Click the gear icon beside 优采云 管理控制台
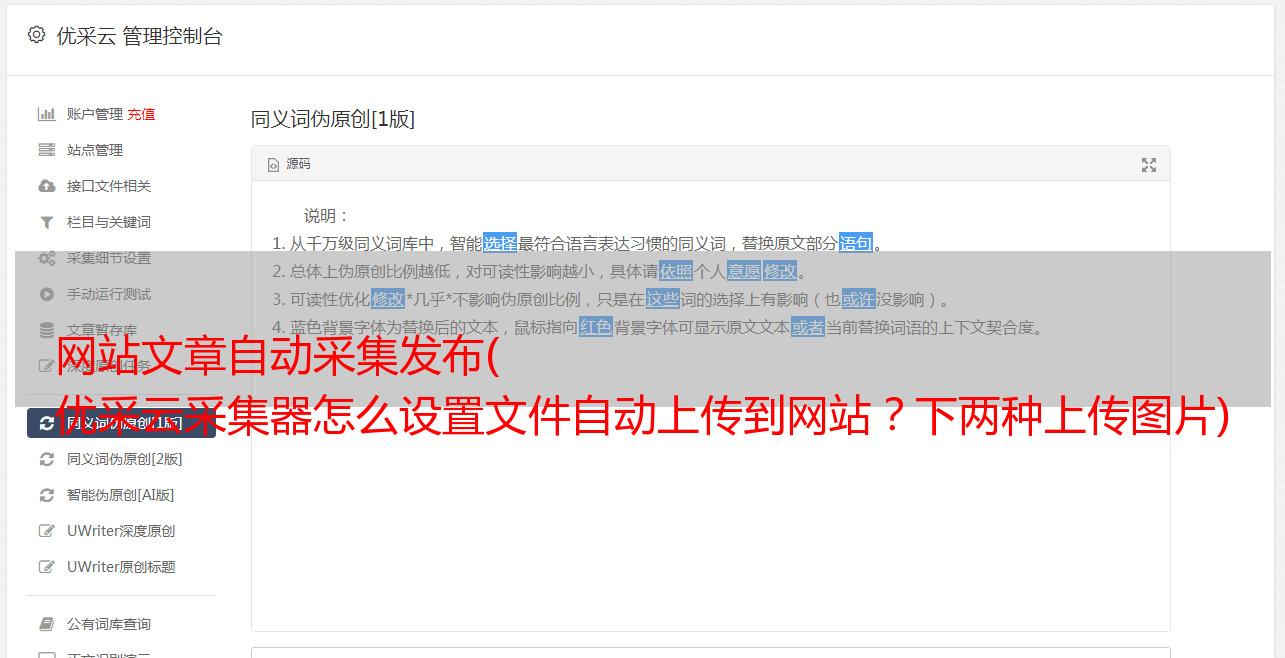This screenshot has height=658, width=1285. point(37,35)
